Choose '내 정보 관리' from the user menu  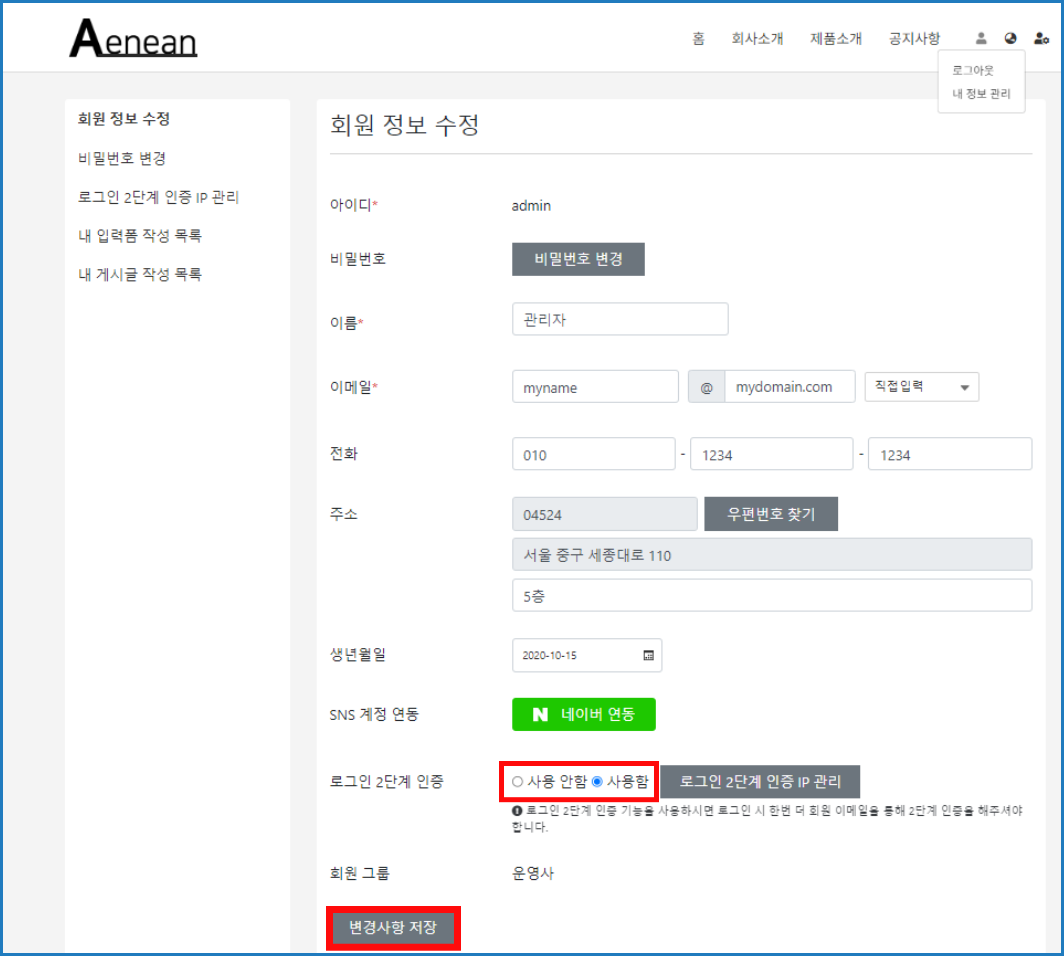point(981,94)
